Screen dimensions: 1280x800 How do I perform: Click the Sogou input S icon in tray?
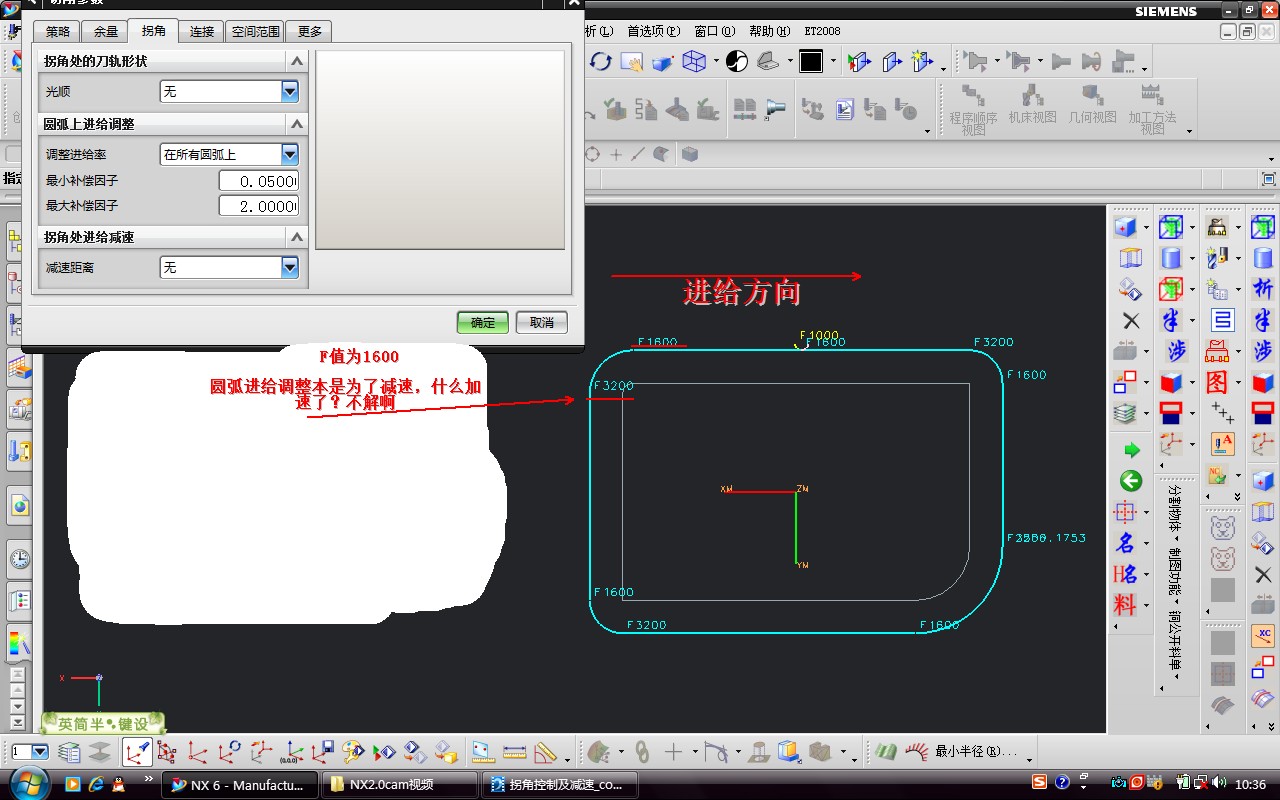[x=1040, y=782]
